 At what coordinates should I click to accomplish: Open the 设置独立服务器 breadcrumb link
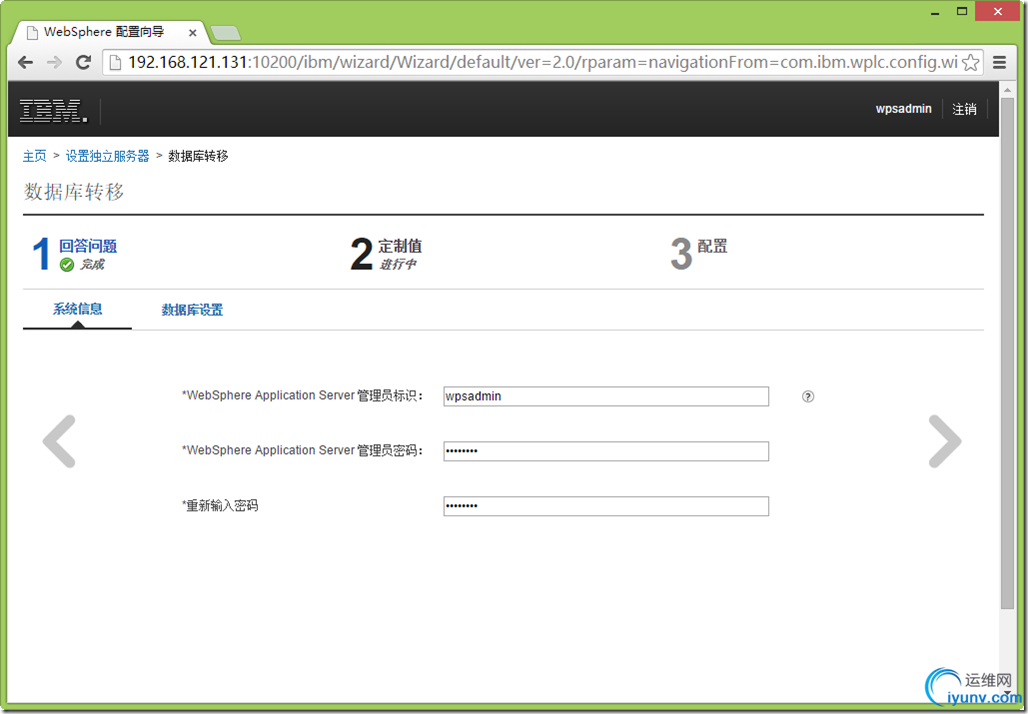[108, 156]
